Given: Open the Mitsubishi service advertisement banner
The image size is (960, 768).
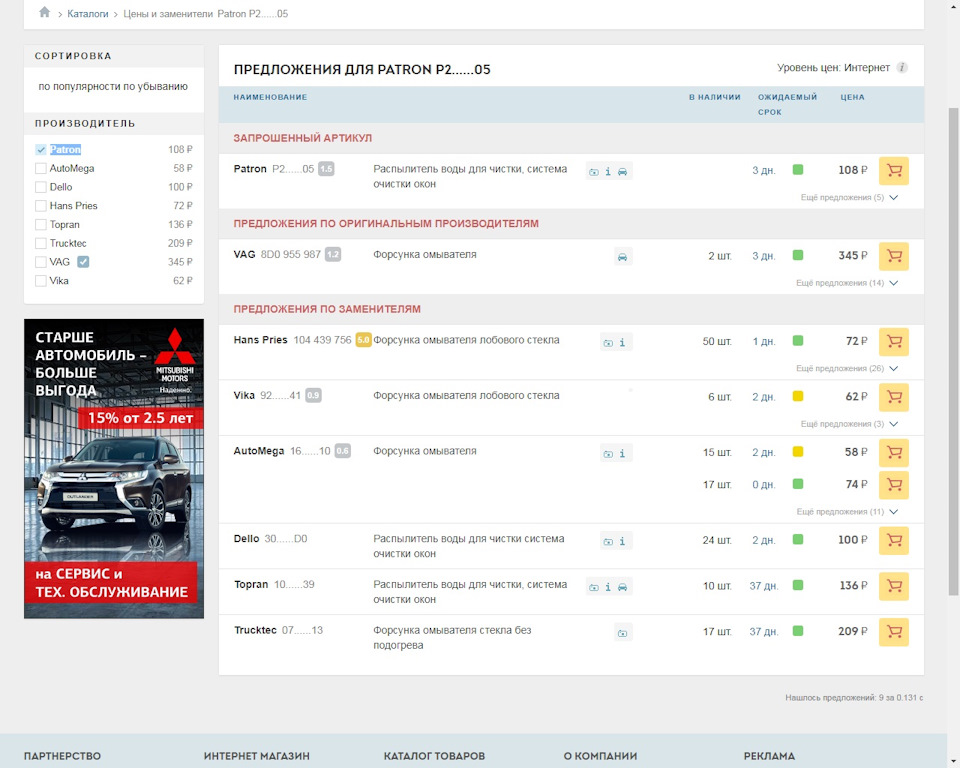Looking at the screenshot, I should point(113,466).
